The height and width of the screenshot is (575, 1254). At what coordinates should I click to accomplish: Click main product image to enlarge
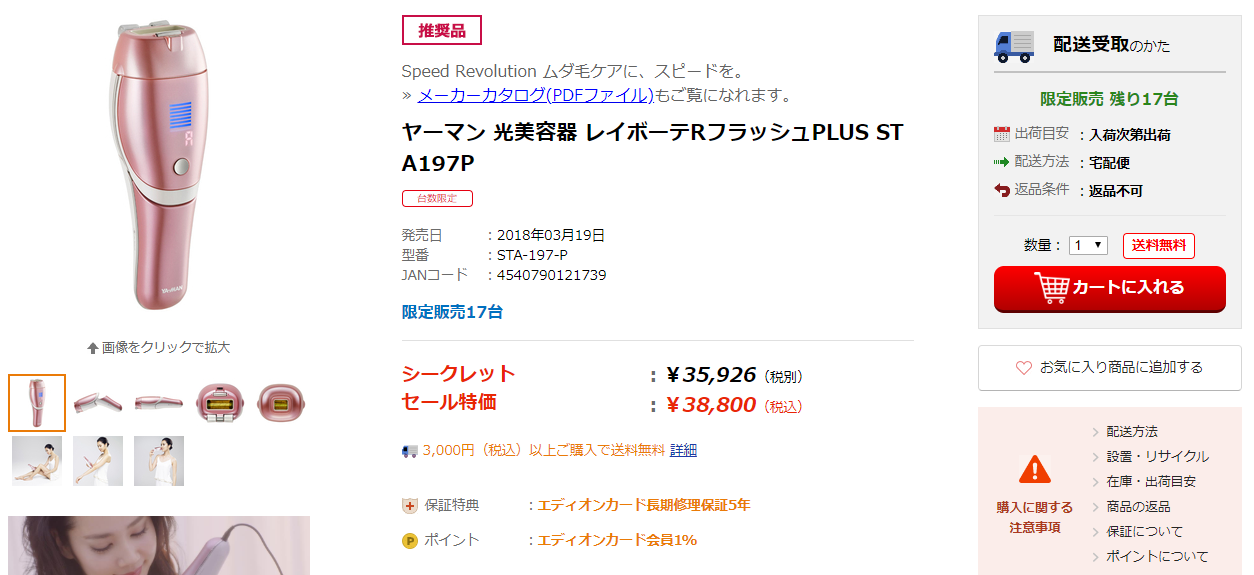click(x=160, y=165)
